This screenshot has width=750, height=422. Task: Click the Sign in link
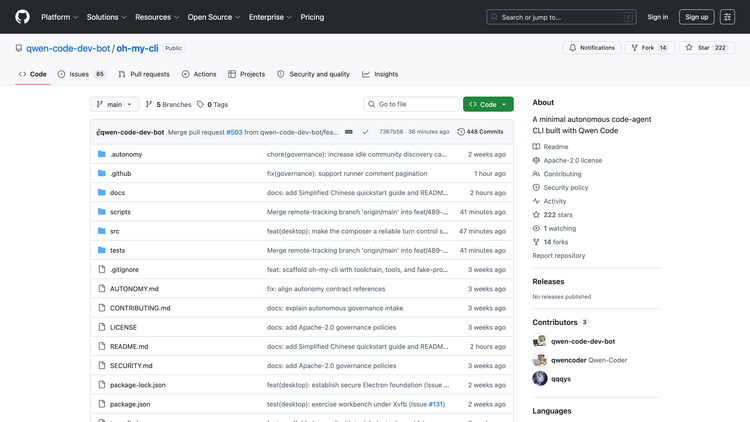pyautogui.click(x=658, y=17)
